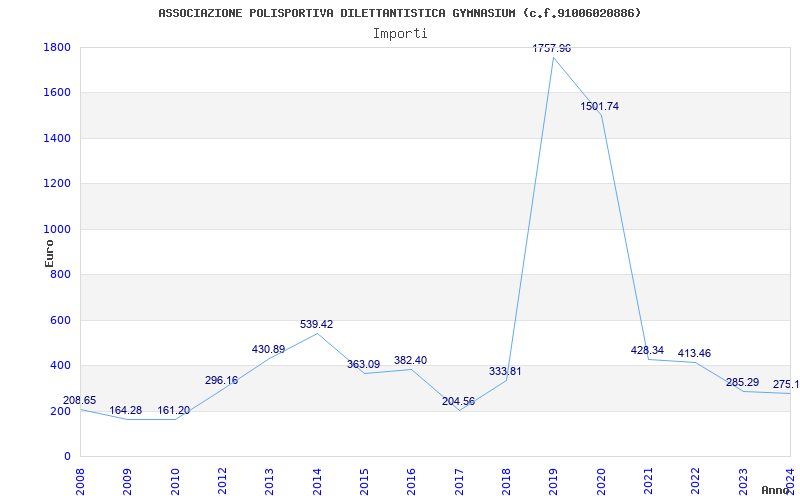Viewport: 800px width, 500px height.
Task: Click the 2021 year tick label
Action: pos(648,482)
